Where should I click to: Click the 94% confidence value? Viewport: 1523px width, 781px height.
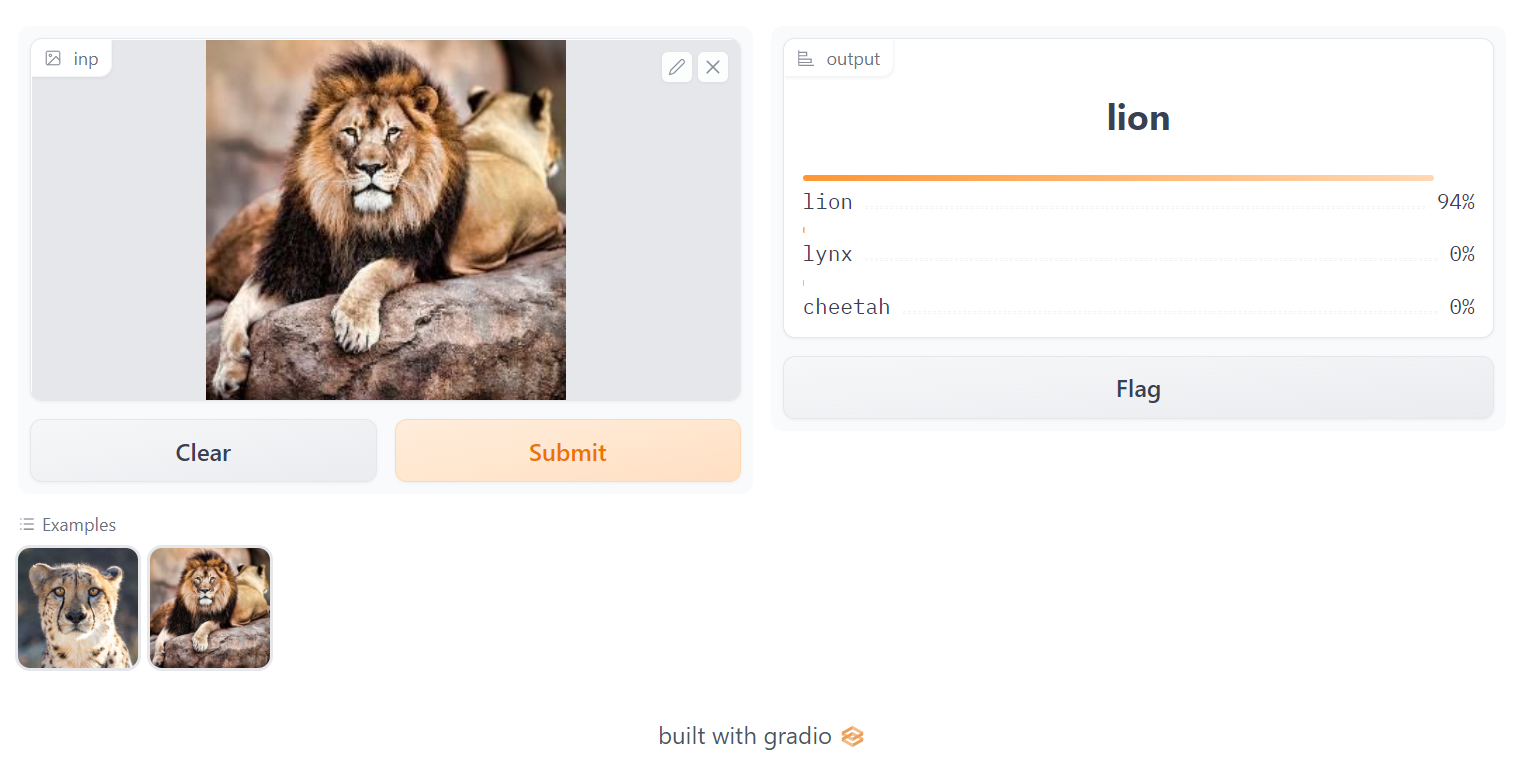click(1455, 202)
